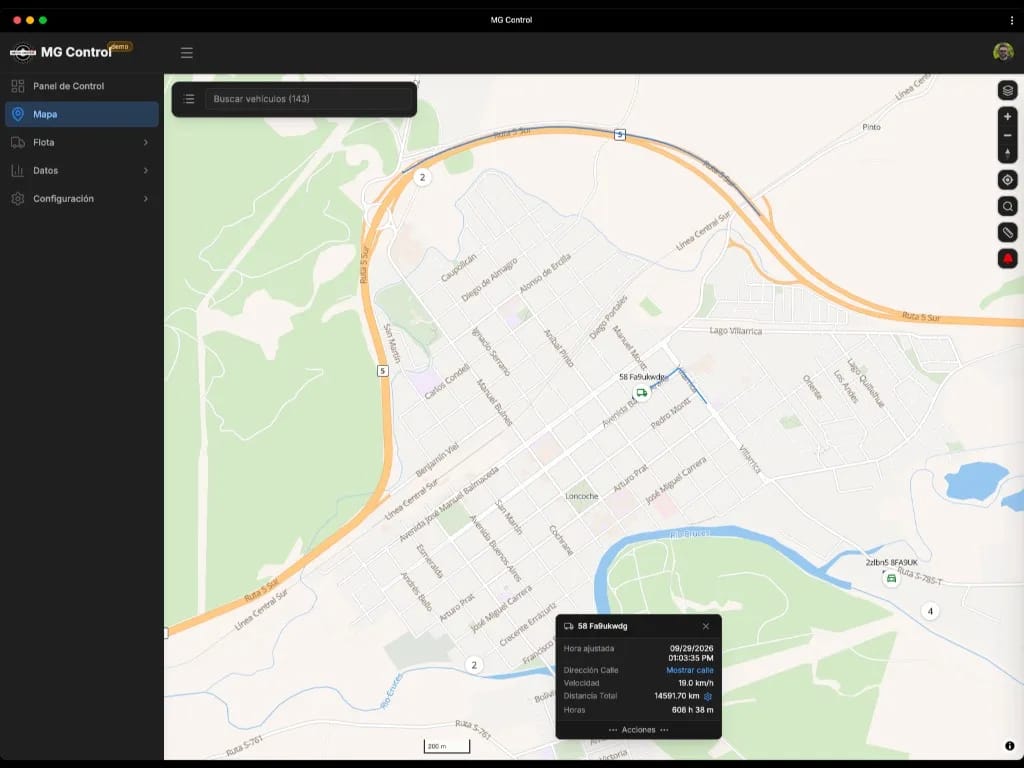Click the Datos chart icon in the sidebar

pyautogui.click(x=18, y=170)
